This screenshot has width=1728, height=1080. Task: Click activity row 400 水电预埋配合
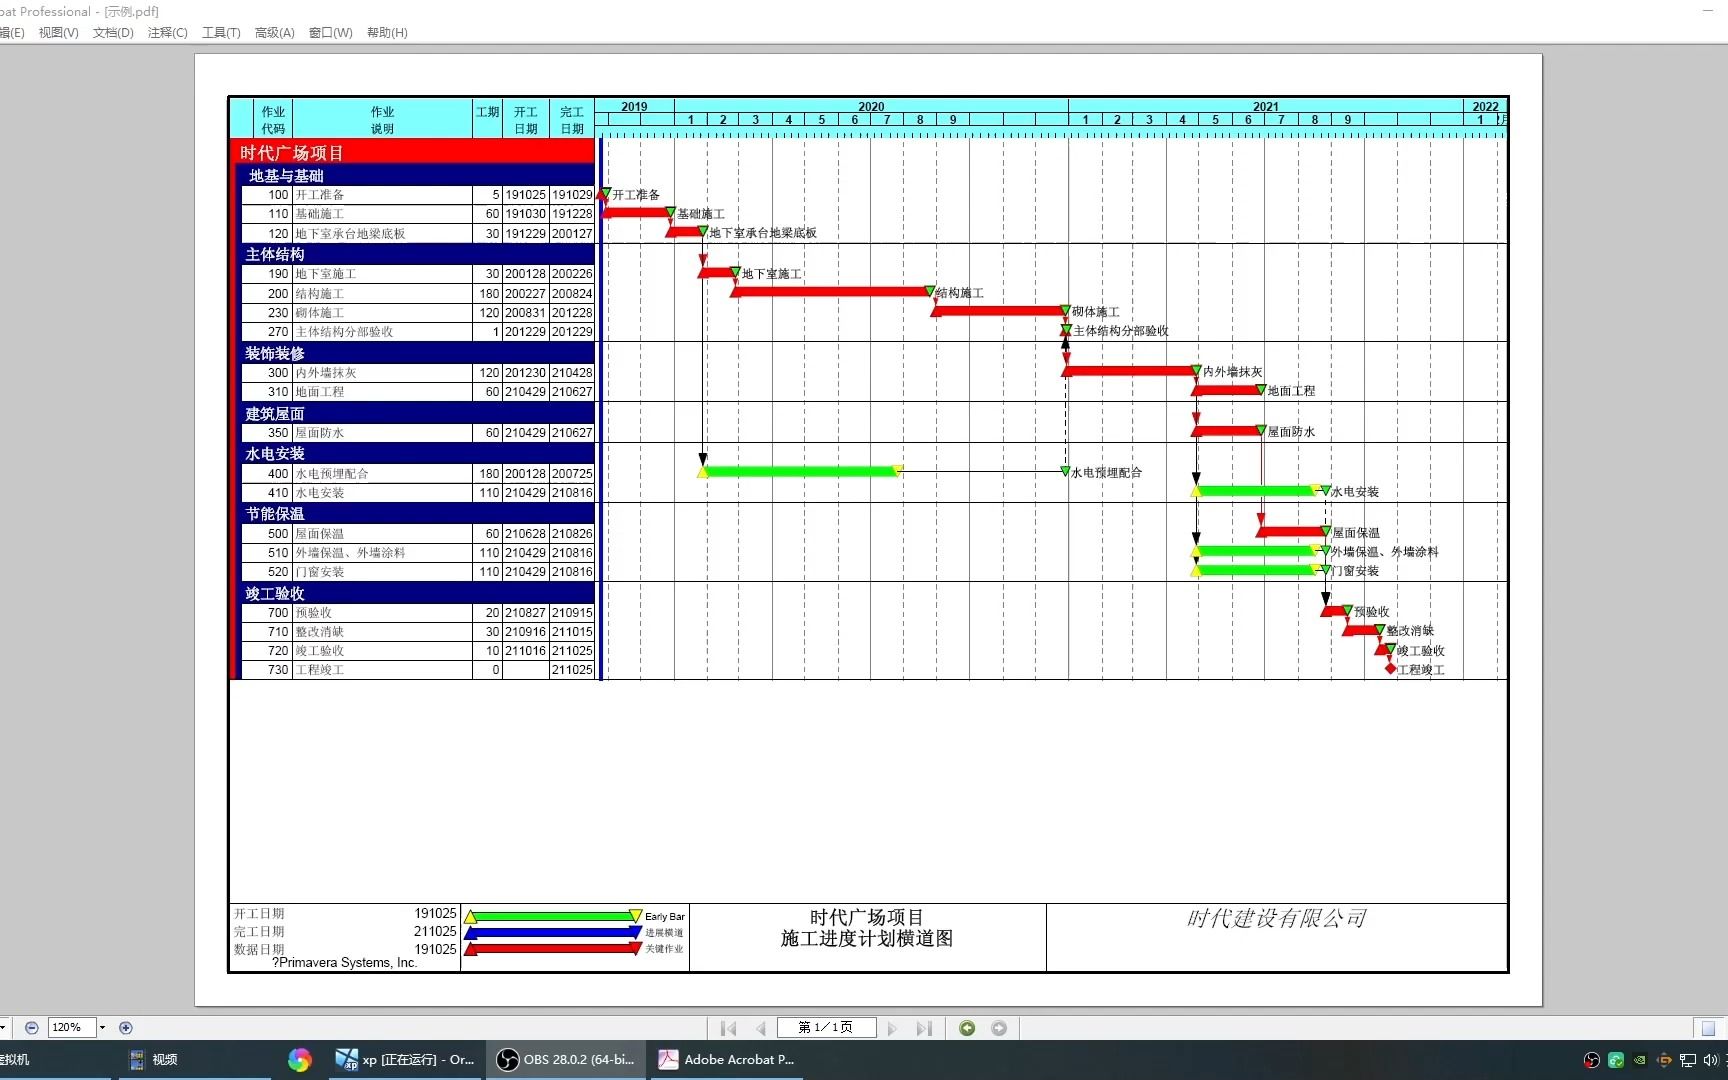point(418,474)
